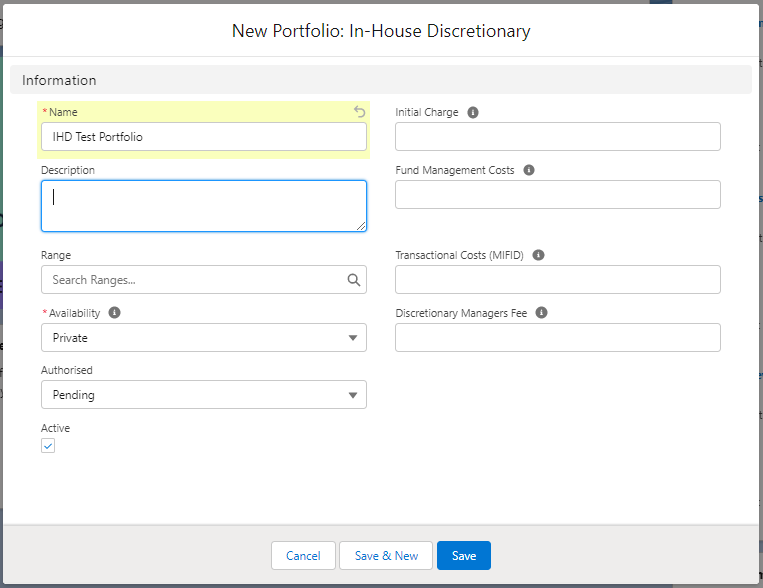763x588 pixels.
Task: Focus the Name text field
Action: (204, 137)
